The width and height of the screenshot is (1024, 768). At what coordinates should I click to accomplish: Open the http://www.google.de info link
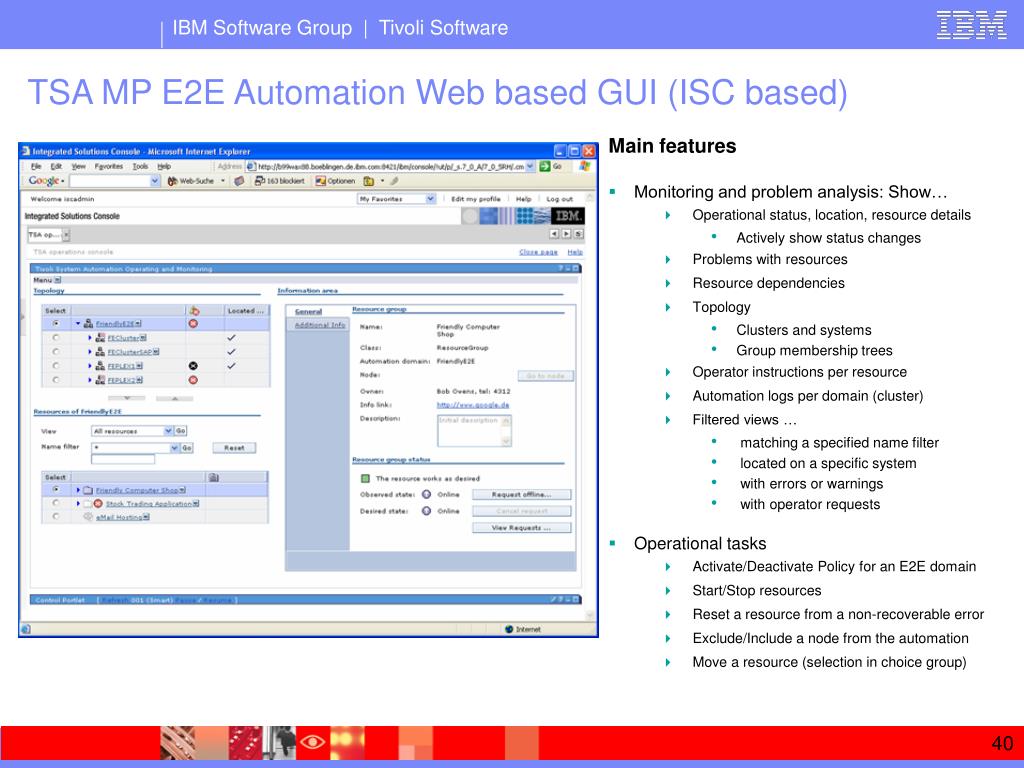tap(473, 405)
